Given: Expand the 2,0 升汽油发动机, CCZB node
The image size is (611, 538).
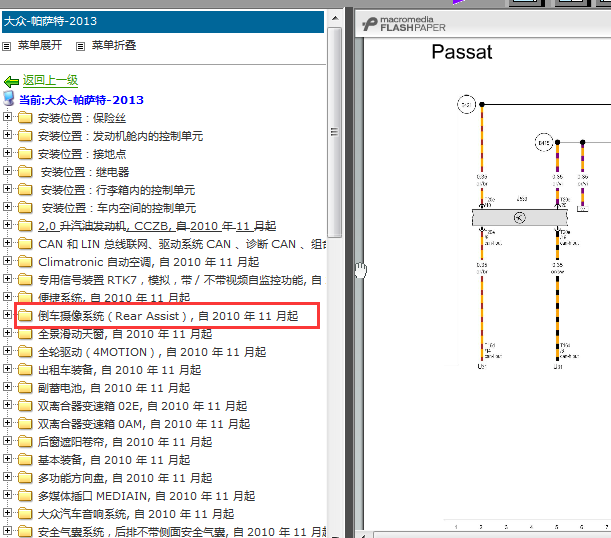Looking at the screenshot, I should [x=7, y=224].
